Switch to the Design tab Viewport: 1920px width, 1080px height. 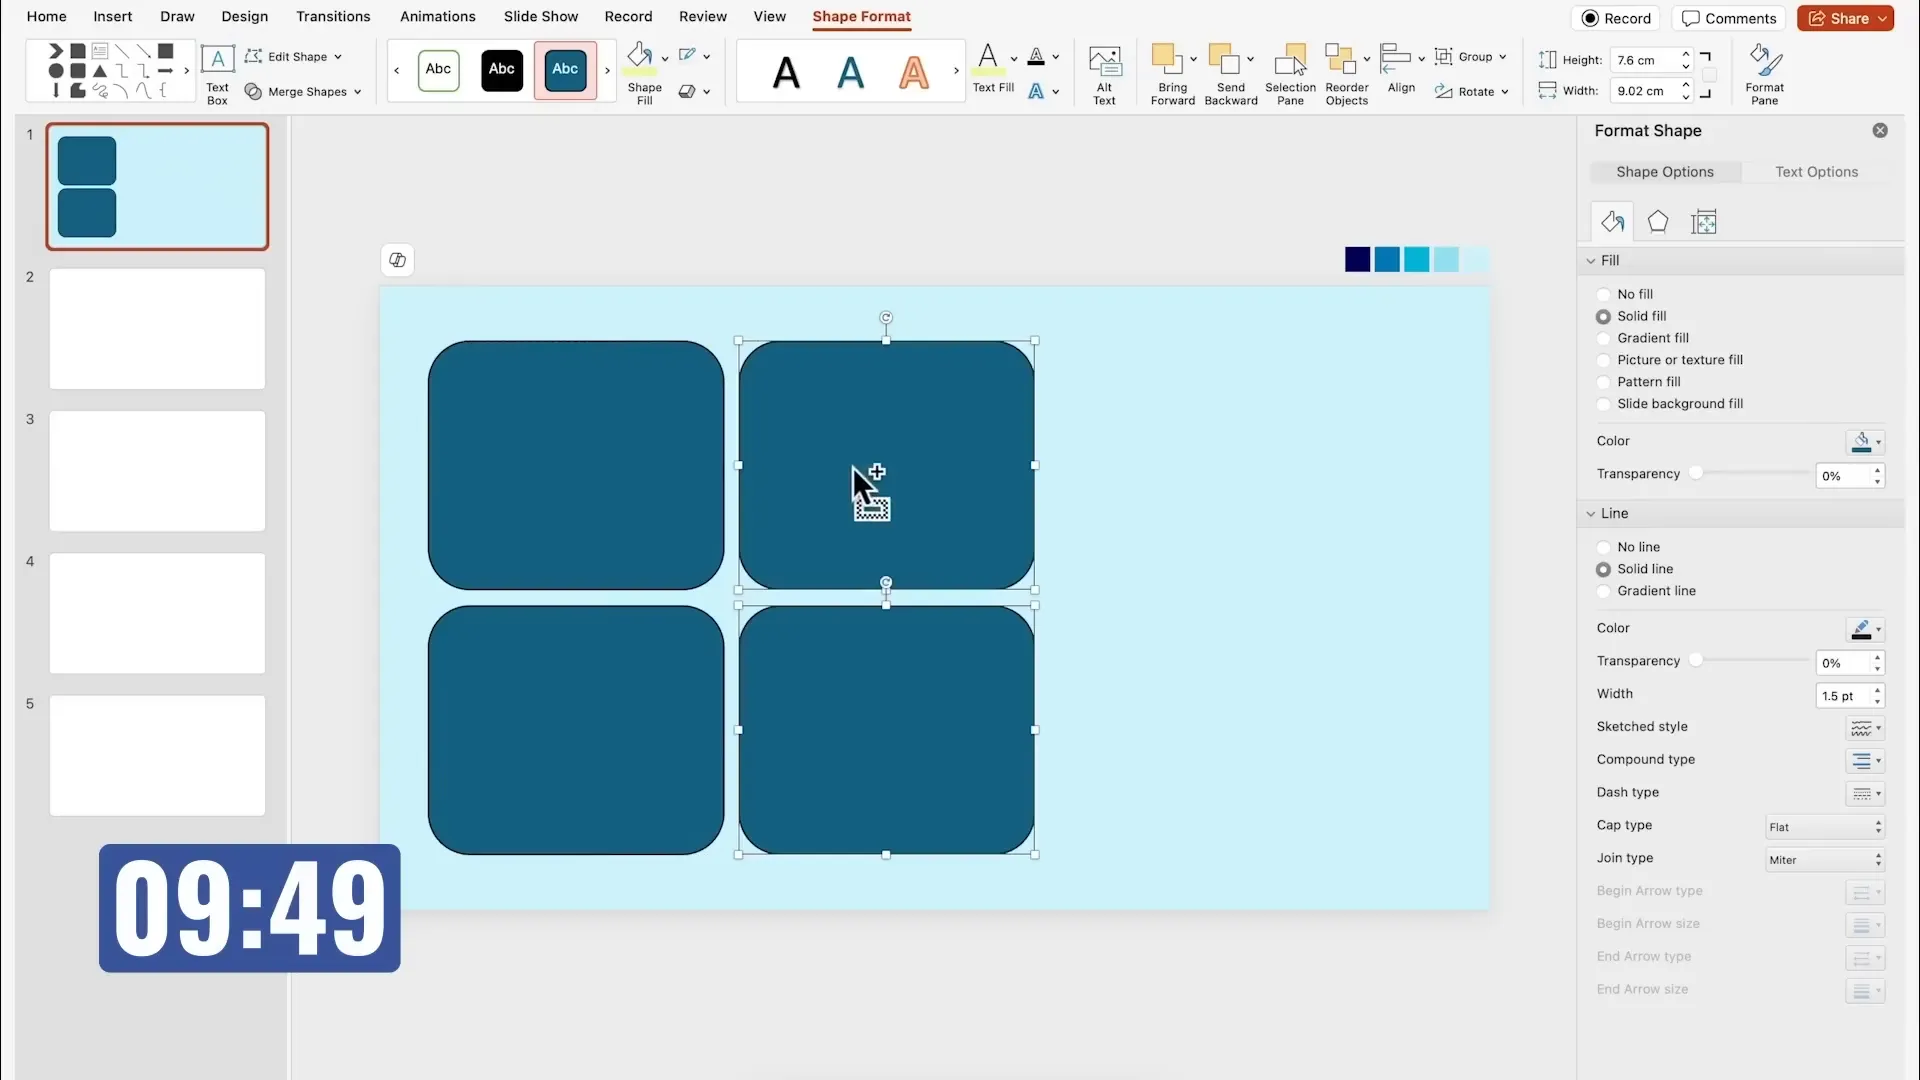(245, 17)
